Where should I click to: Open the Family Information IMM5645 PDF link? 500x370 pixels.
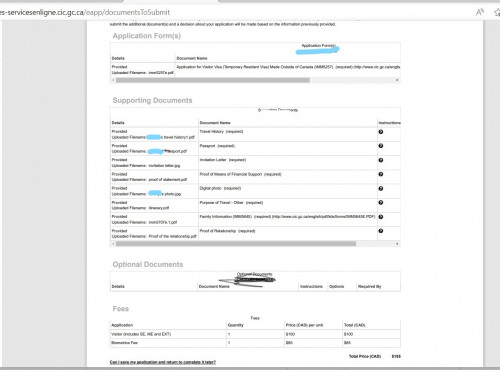pyautogui.click(x=324, y=217)
